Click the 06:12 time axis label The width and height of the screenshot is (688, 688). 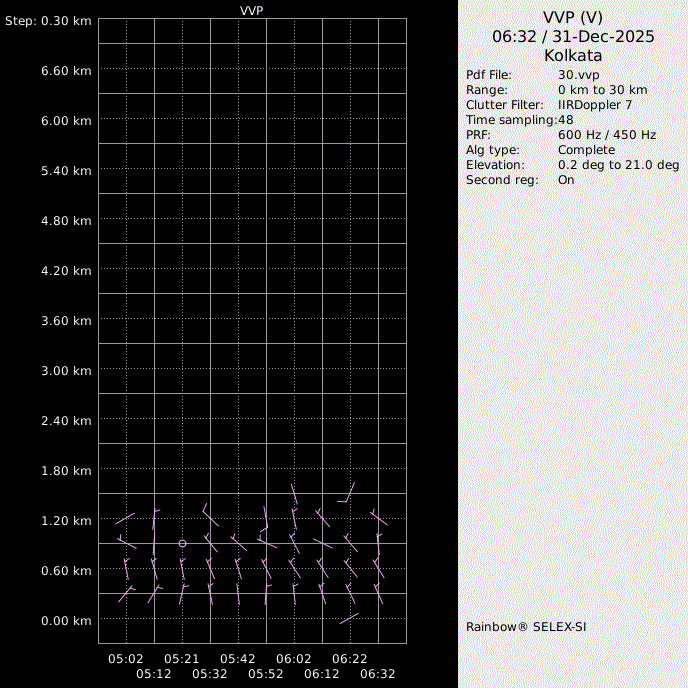pyautogui.click(x=322, y=674)
